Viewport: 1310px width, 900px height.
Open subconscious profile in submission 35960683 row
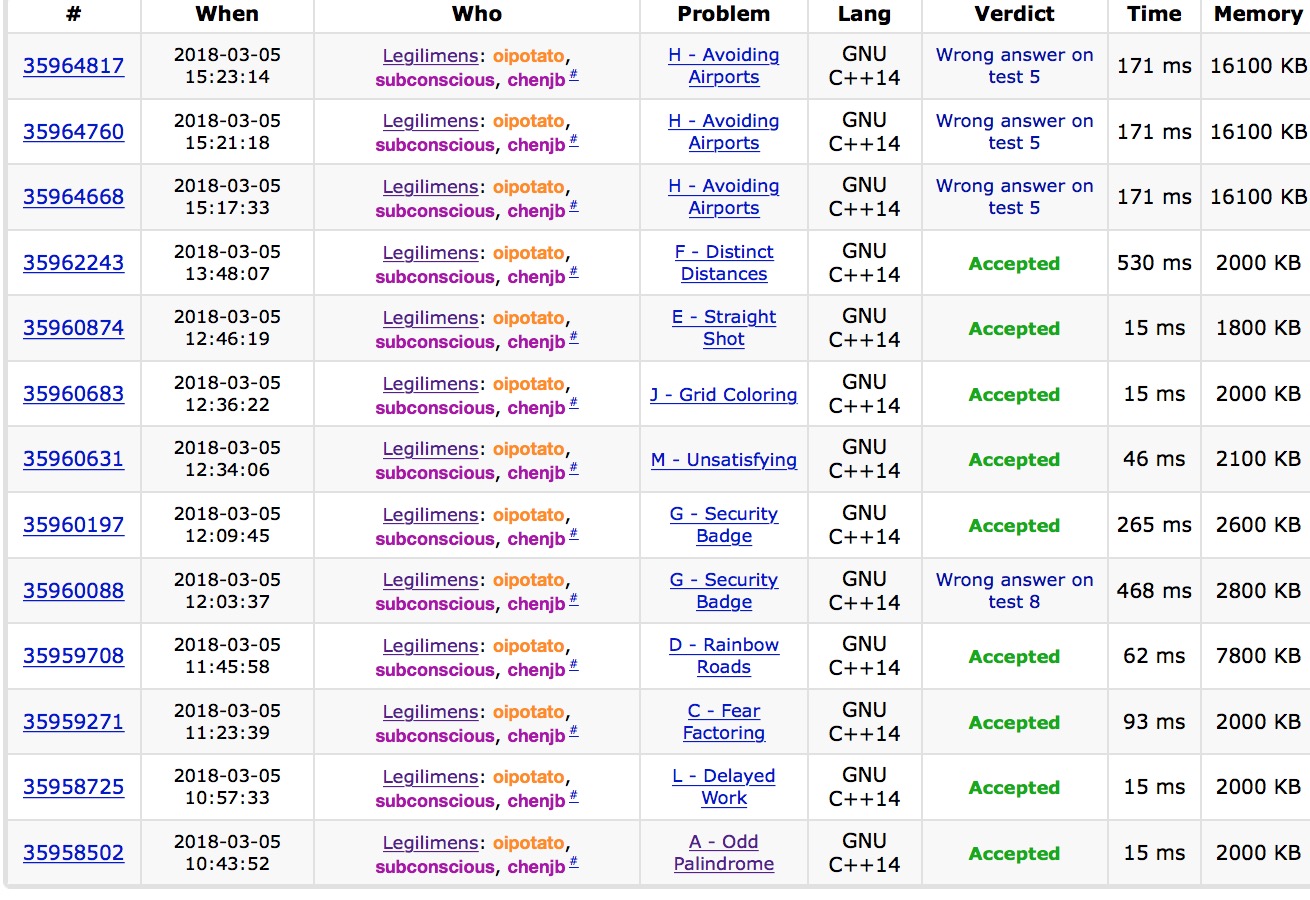tap(434, 408)
